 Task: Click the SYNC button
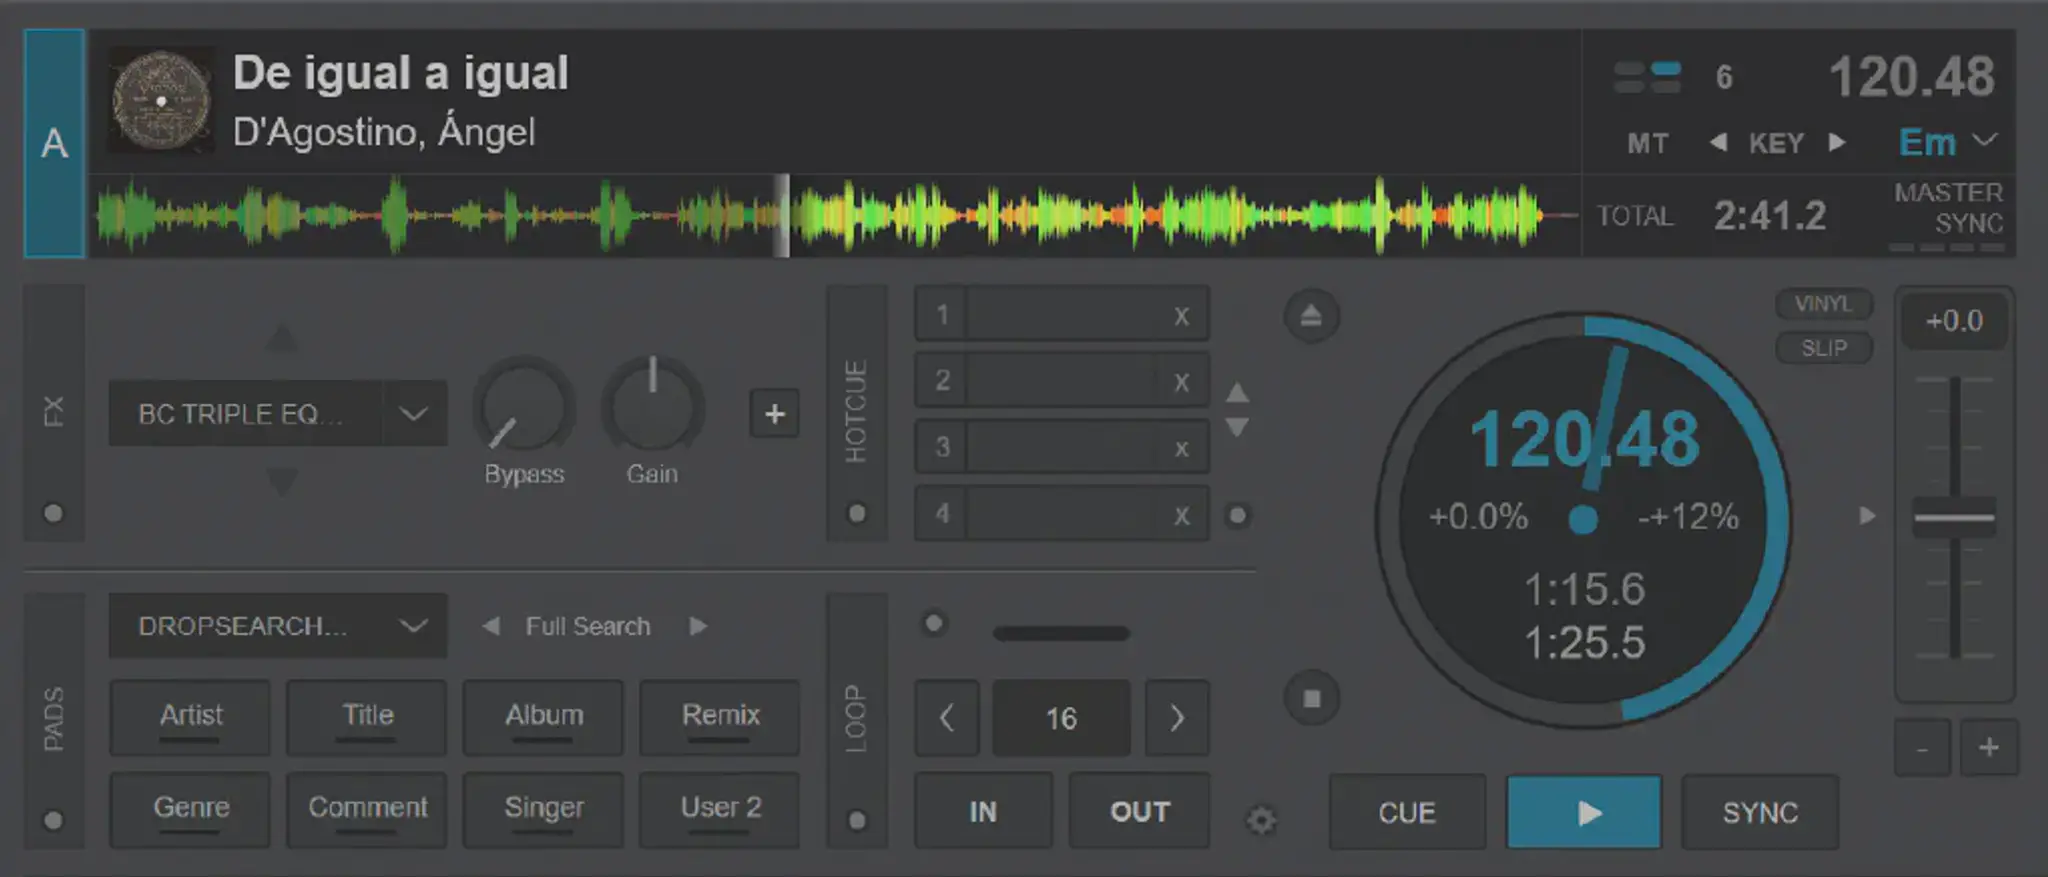1759,812
